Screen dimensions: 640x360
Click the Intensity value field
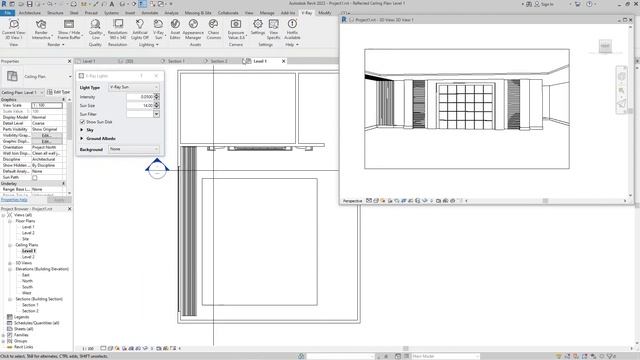140,97
